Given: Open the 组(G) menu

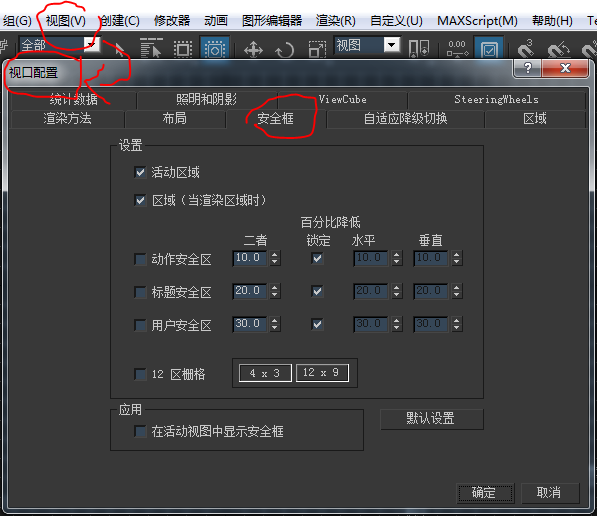Looking at the screenshot, I should (x=17, y=21).
